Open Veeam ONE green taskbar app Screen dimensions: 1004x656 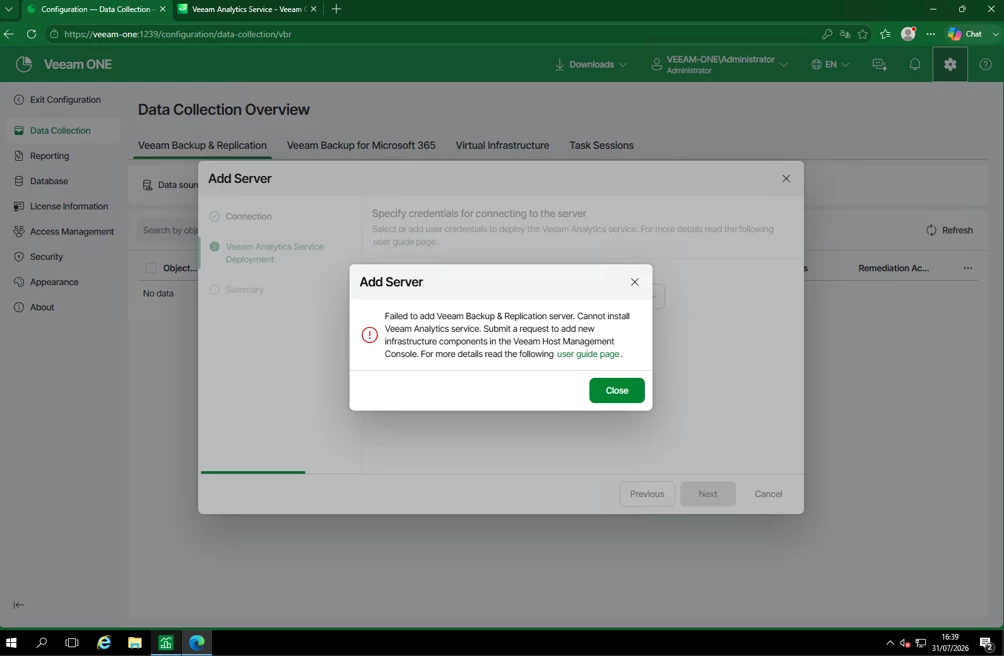[x=166, y=643]
